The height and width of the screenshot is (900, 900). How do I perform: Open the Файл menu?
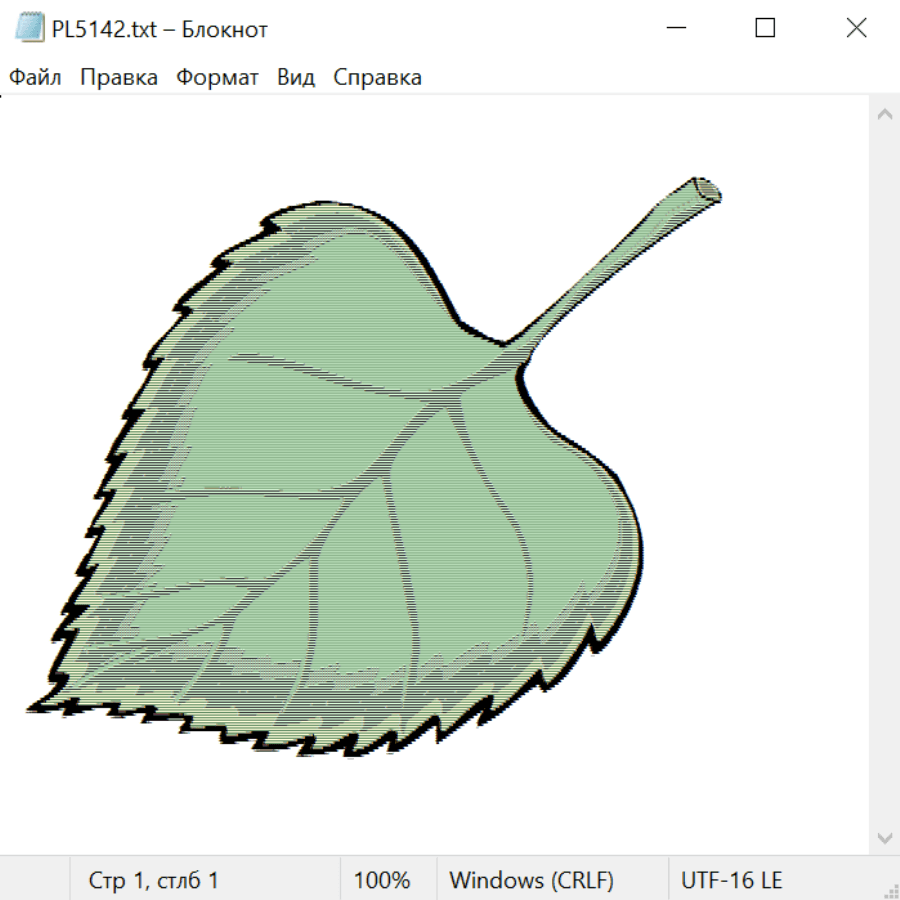click(x=36, y=78)
